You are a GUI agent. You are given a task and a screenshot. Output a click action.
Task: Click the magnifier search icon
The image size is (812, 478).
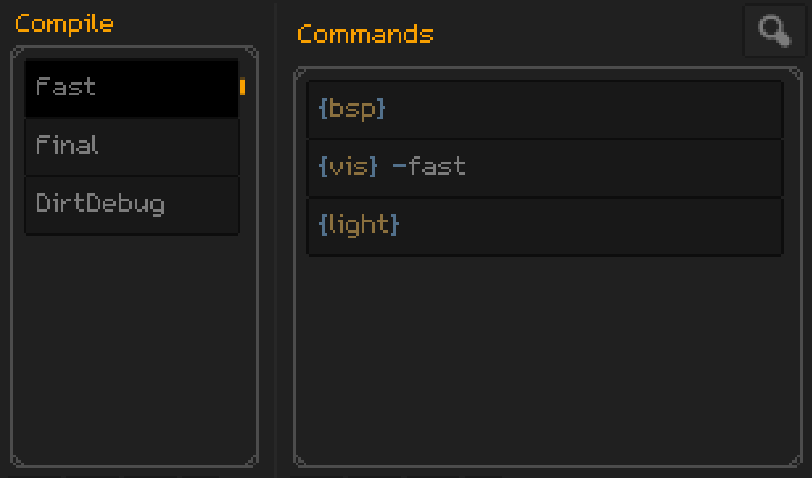click(773, 30)
